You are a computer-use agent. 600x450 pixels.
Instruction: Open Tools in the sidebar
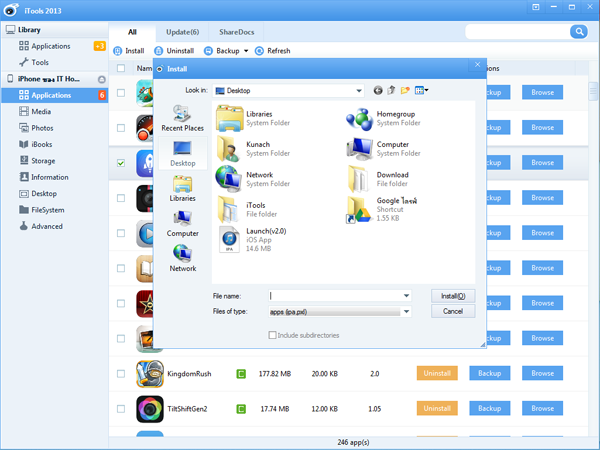tap(54, 62)
